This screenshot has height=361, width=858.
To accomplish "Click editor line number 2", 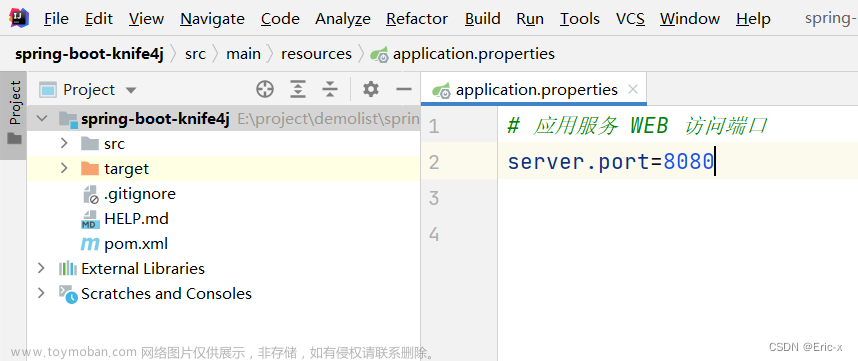I will coord(433,162).
